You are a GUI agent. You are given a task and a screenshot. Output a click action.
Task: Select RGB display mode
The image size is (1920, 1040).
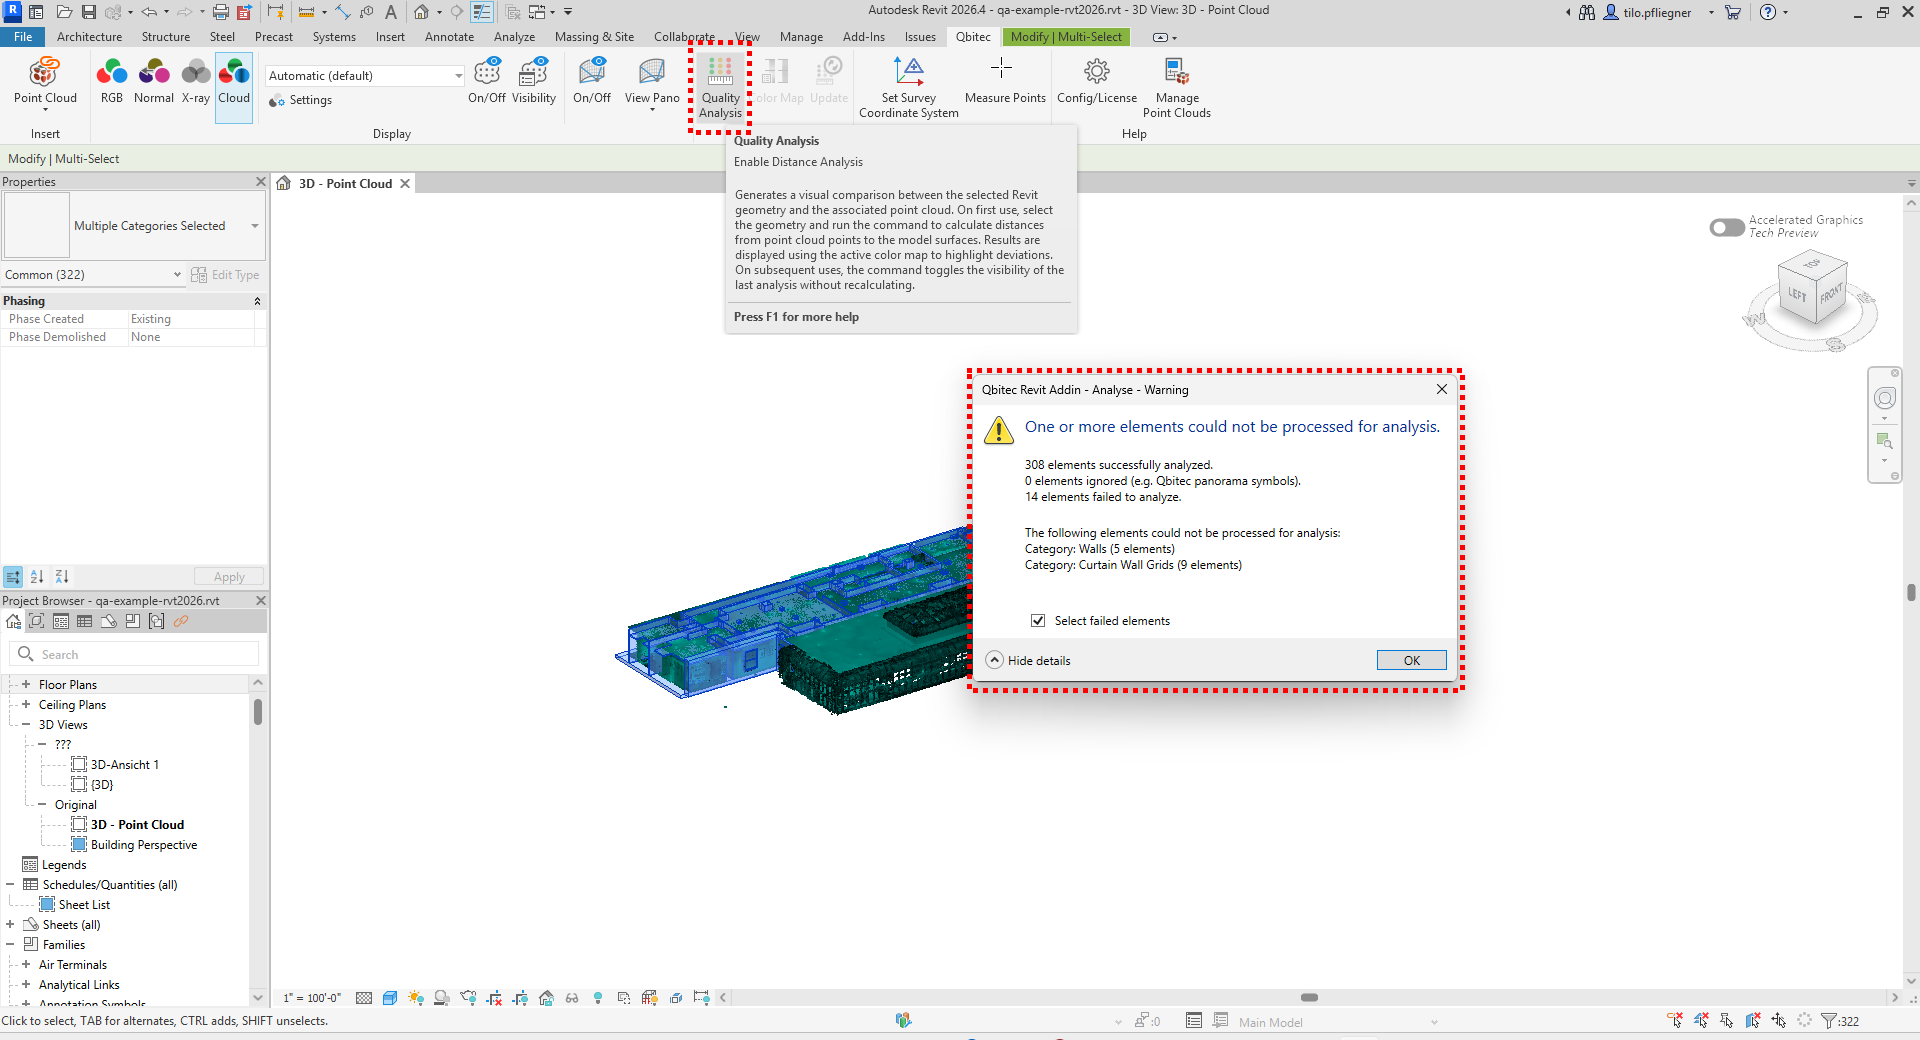112,80
